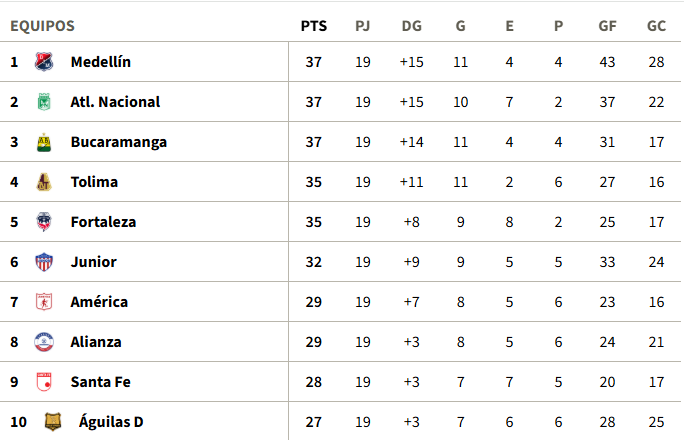Open the Medellín team link
This screenshot has height=440, width=684.
coord(100,62)
